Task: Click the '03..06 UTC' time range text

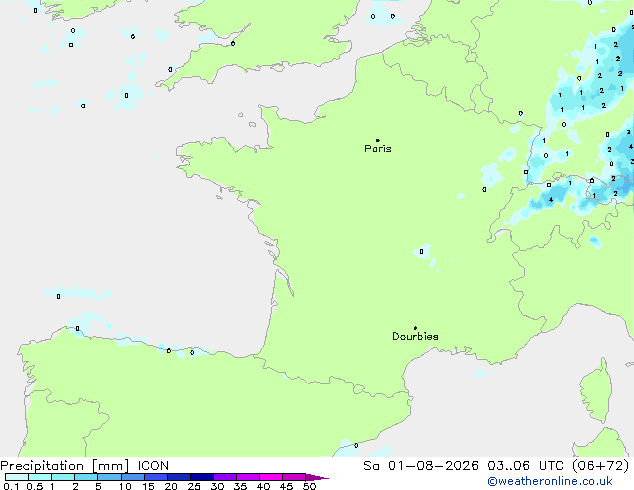Action: (525, 466)
